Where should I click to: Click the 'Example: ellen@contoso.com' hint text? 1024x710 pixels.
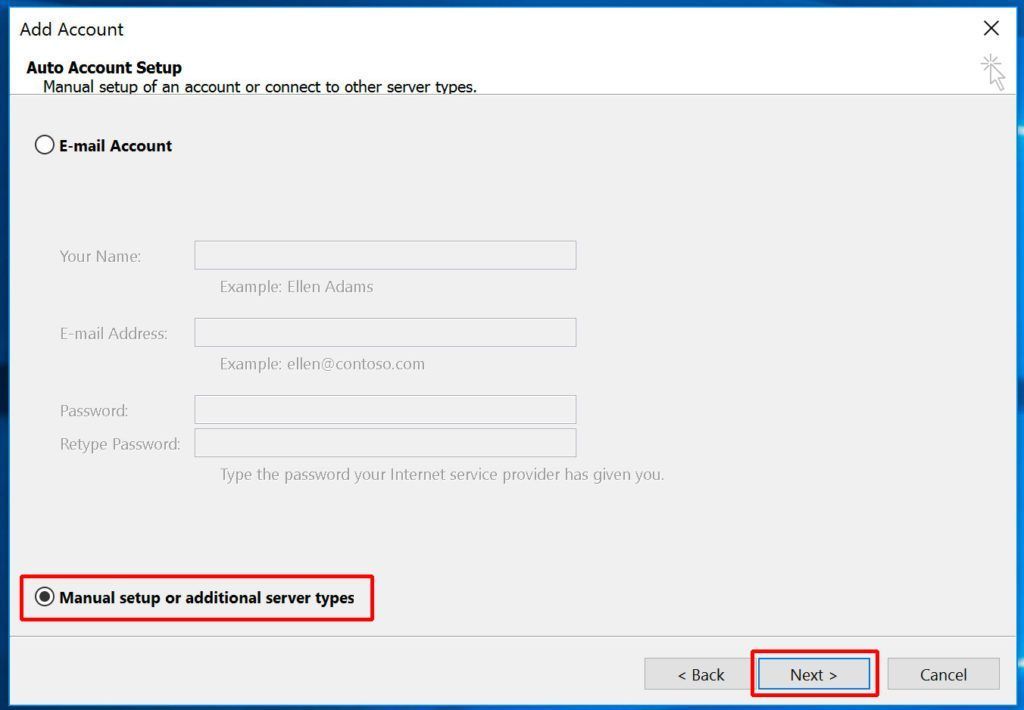[322, 364]
